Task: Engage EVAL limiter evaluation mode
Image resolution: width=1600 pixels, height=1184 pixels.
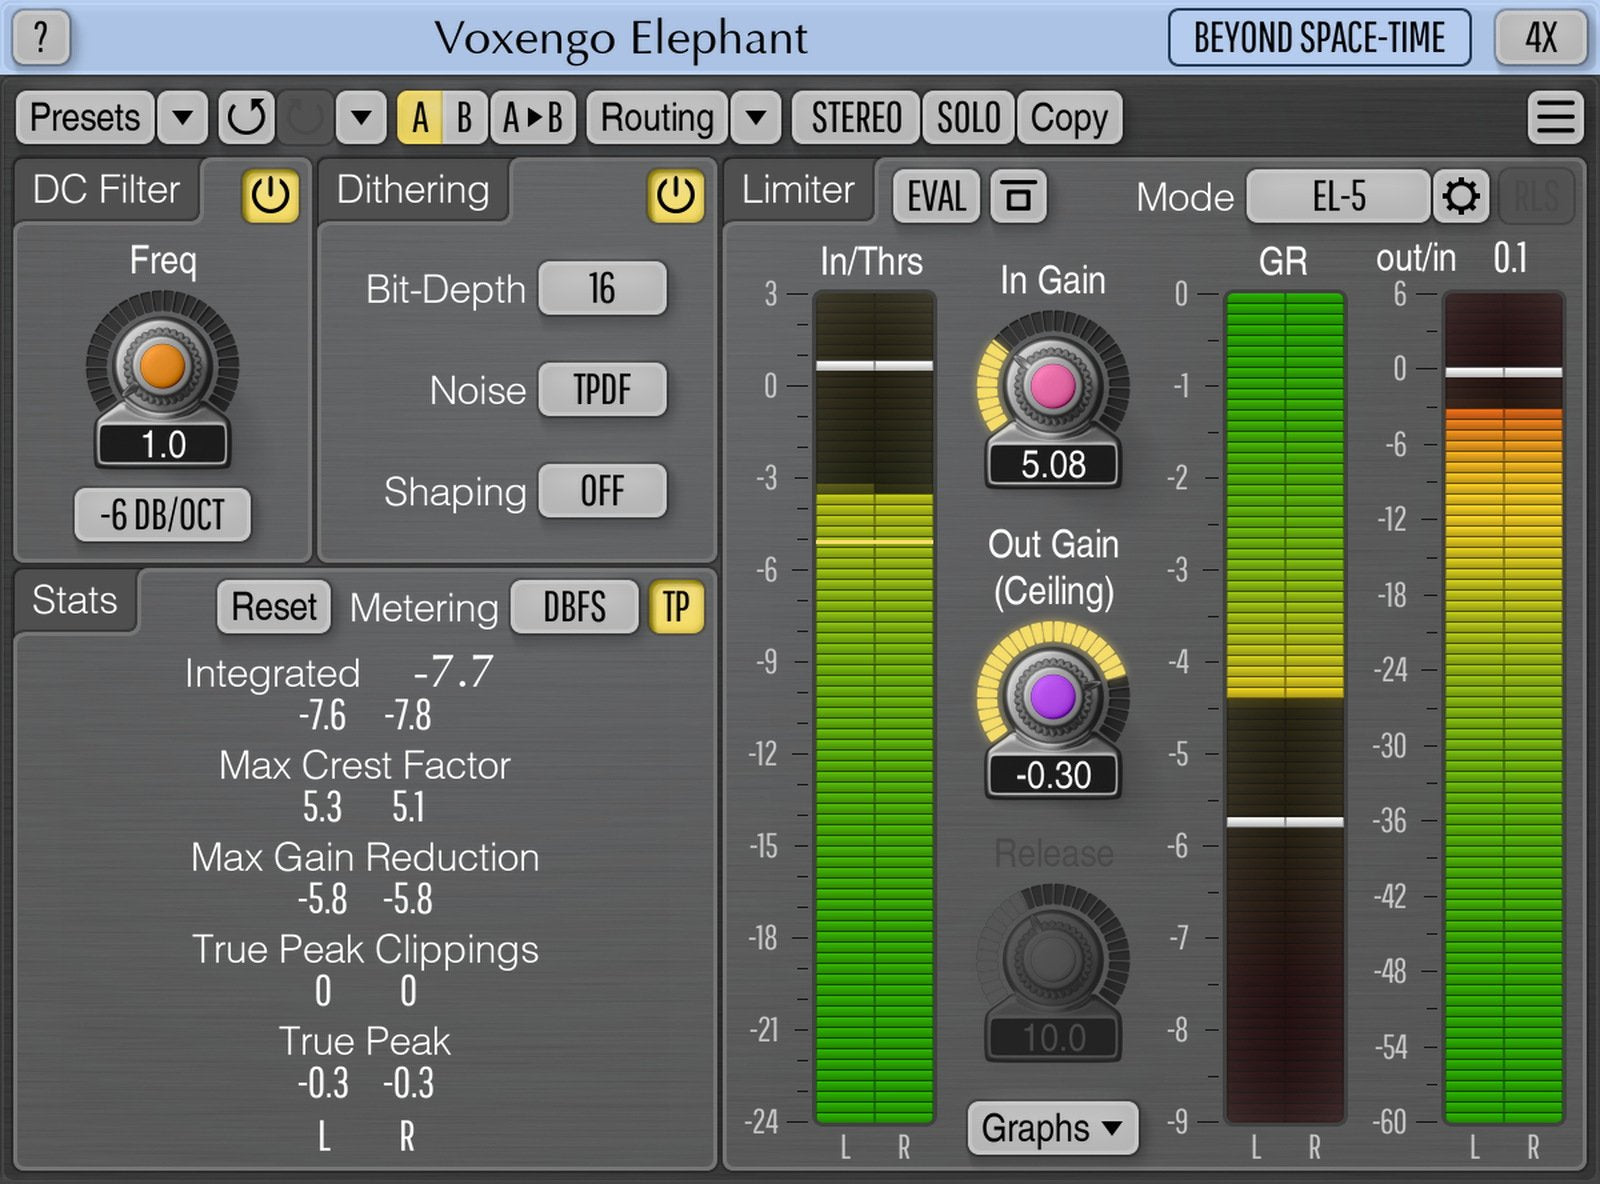Action: tap(934, 197)
